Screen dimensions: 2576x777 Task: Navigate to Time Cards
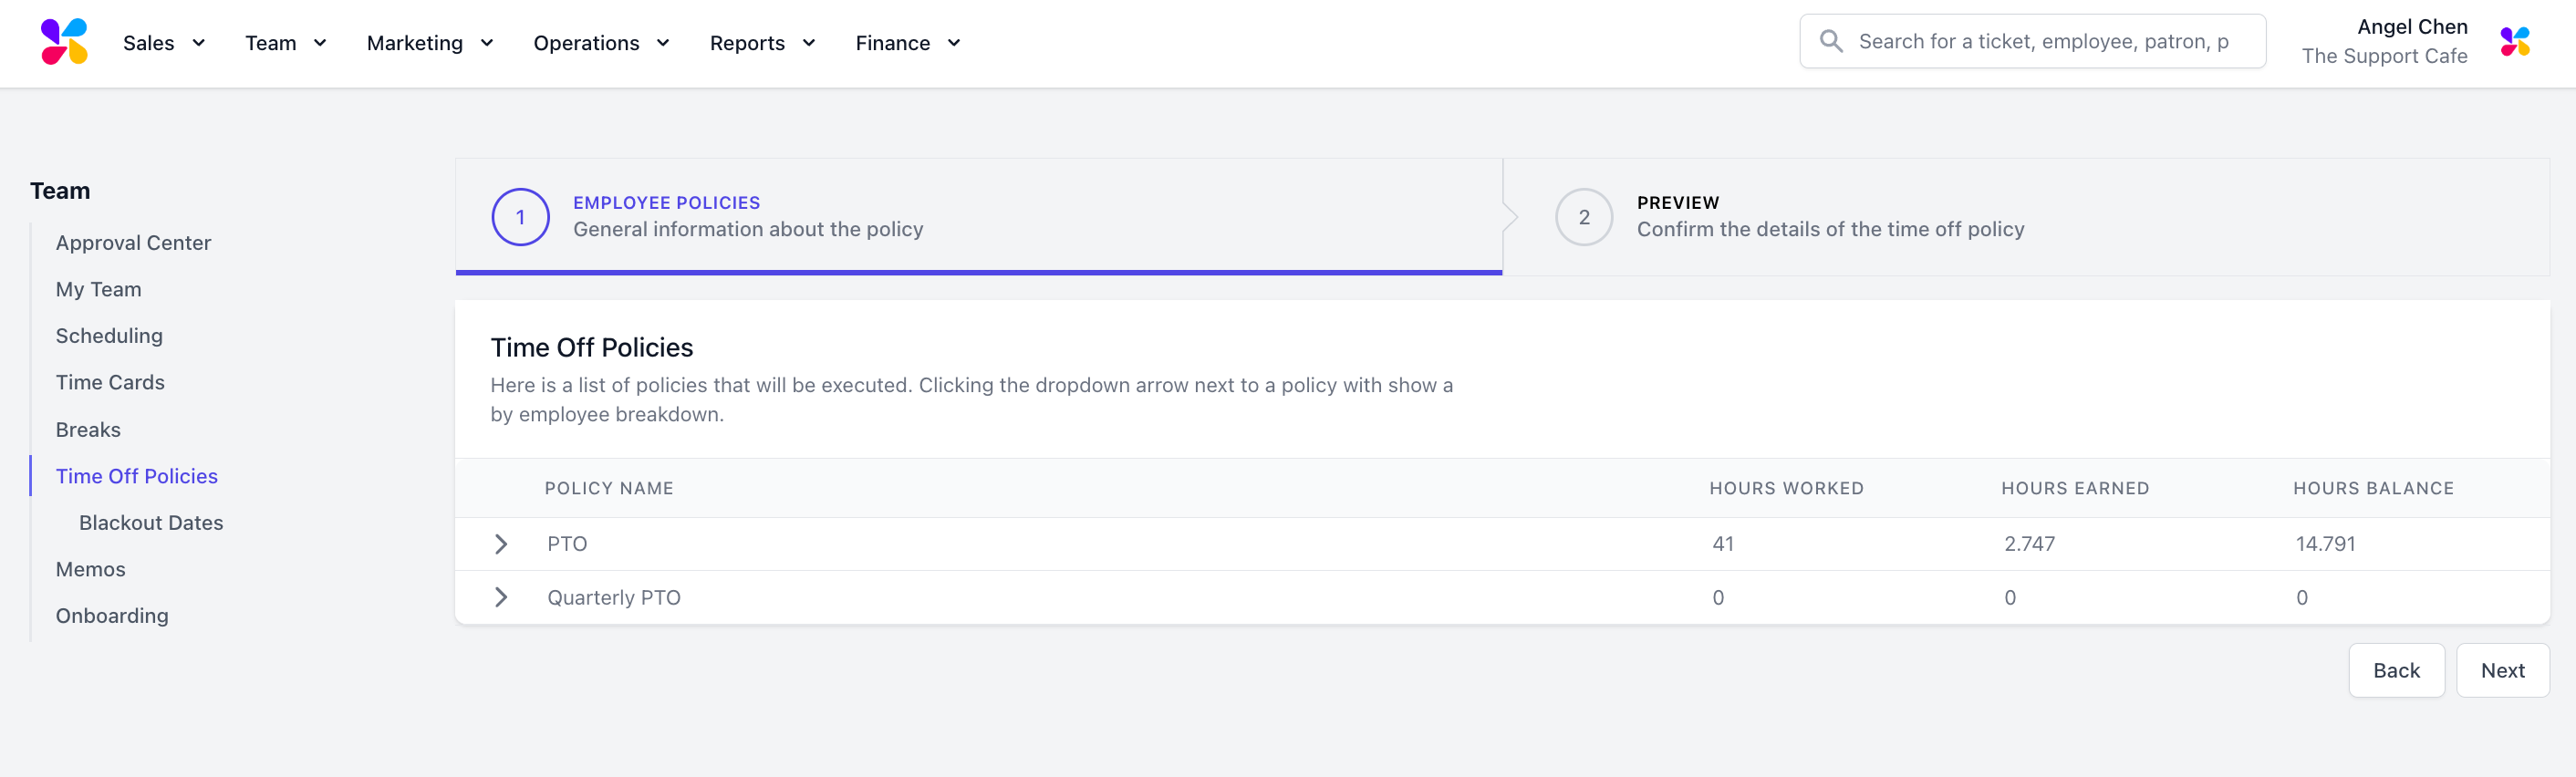click(110, 382)
